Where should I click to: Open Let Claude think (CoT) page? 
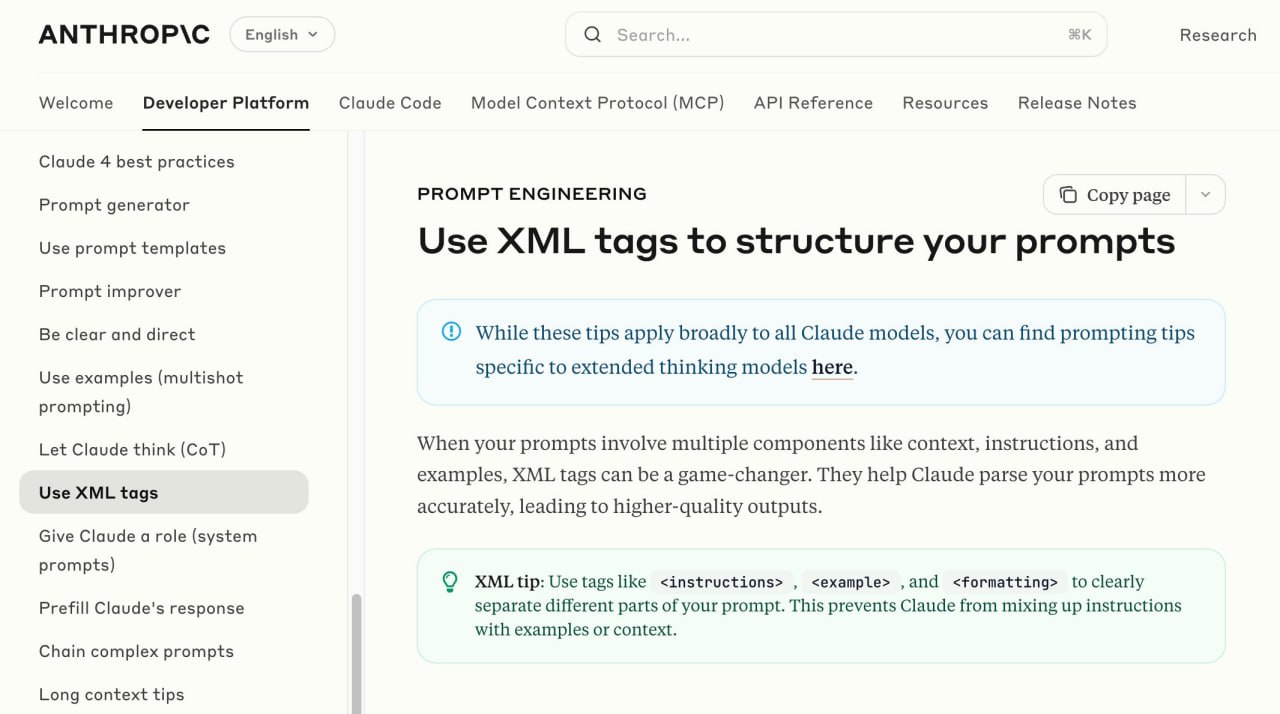tap(132, 450)
